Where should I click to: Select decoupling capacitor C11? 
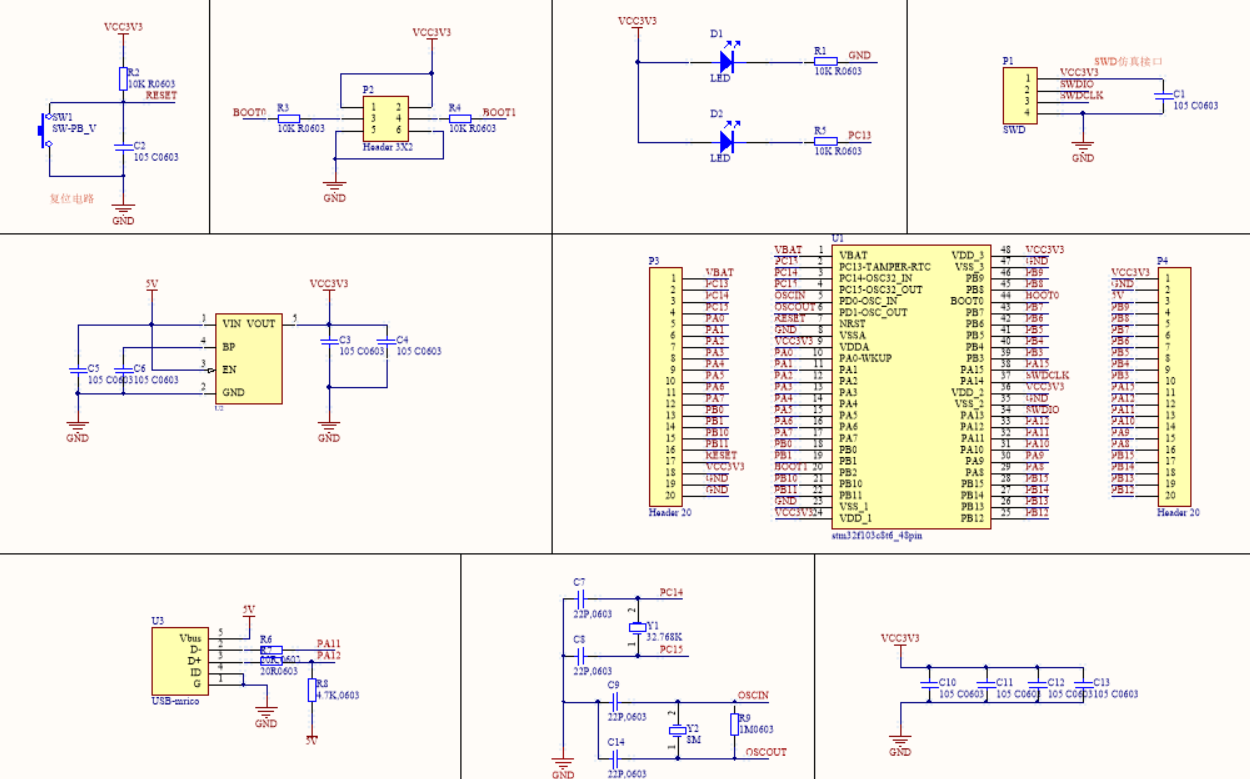(985, 685)
